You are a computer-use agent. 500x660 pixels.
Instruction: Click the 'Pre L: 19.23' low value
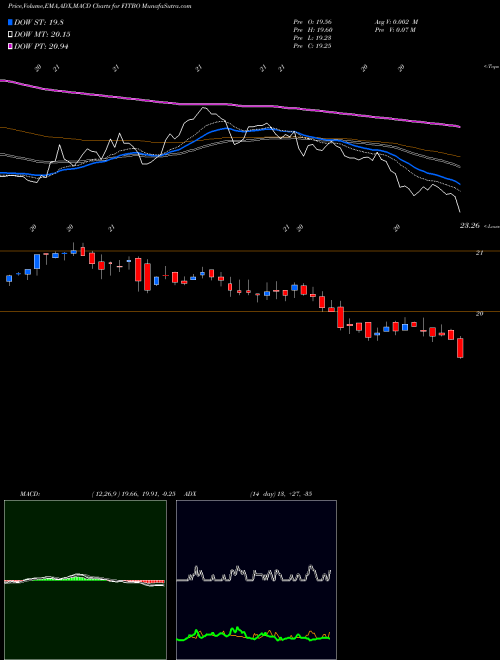312,38
